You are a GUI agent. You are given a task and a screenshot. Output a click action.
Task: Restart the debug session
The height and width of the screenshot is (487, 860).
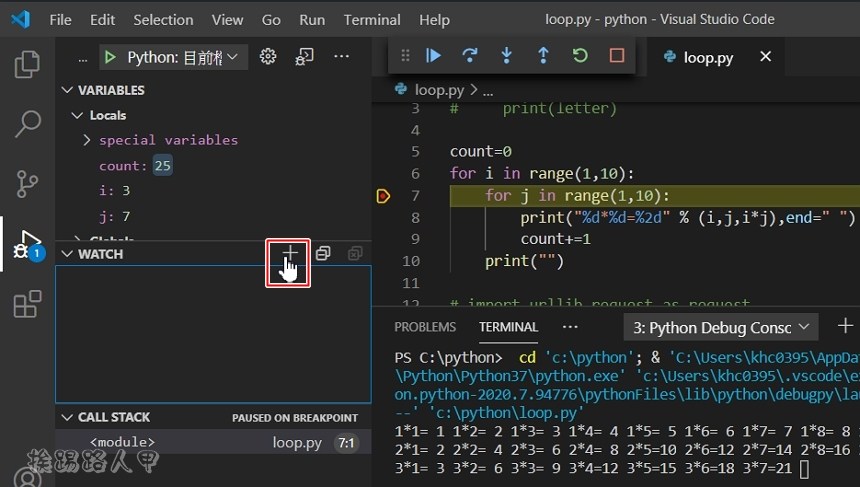click(x=580, y=56)
